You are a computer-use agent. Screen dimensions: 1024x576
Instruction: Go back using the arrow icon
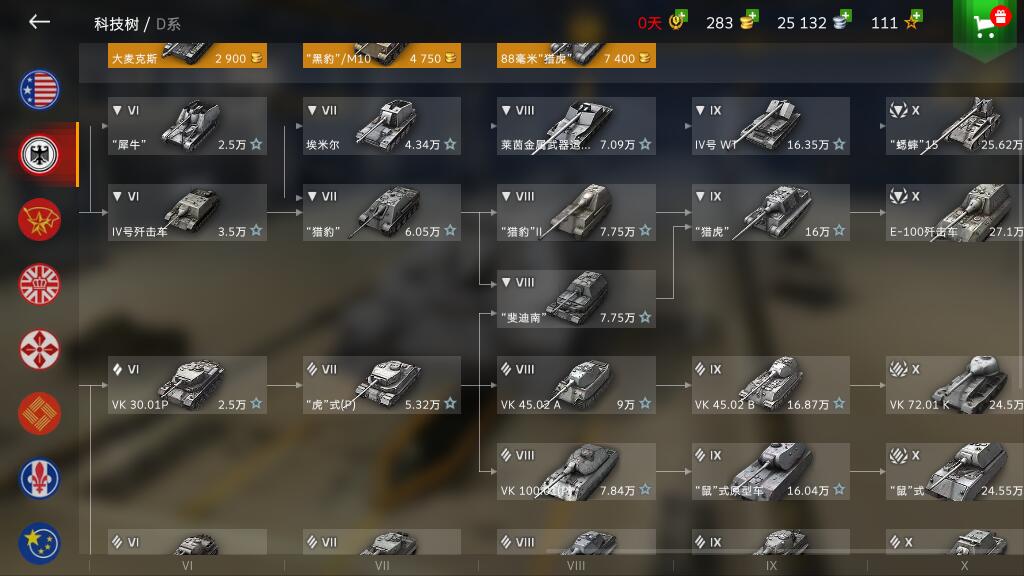point(39,22)
